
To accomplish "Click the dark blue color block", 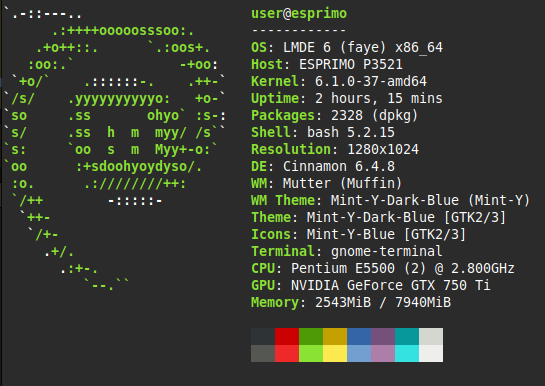I will (x=359, y=336).
